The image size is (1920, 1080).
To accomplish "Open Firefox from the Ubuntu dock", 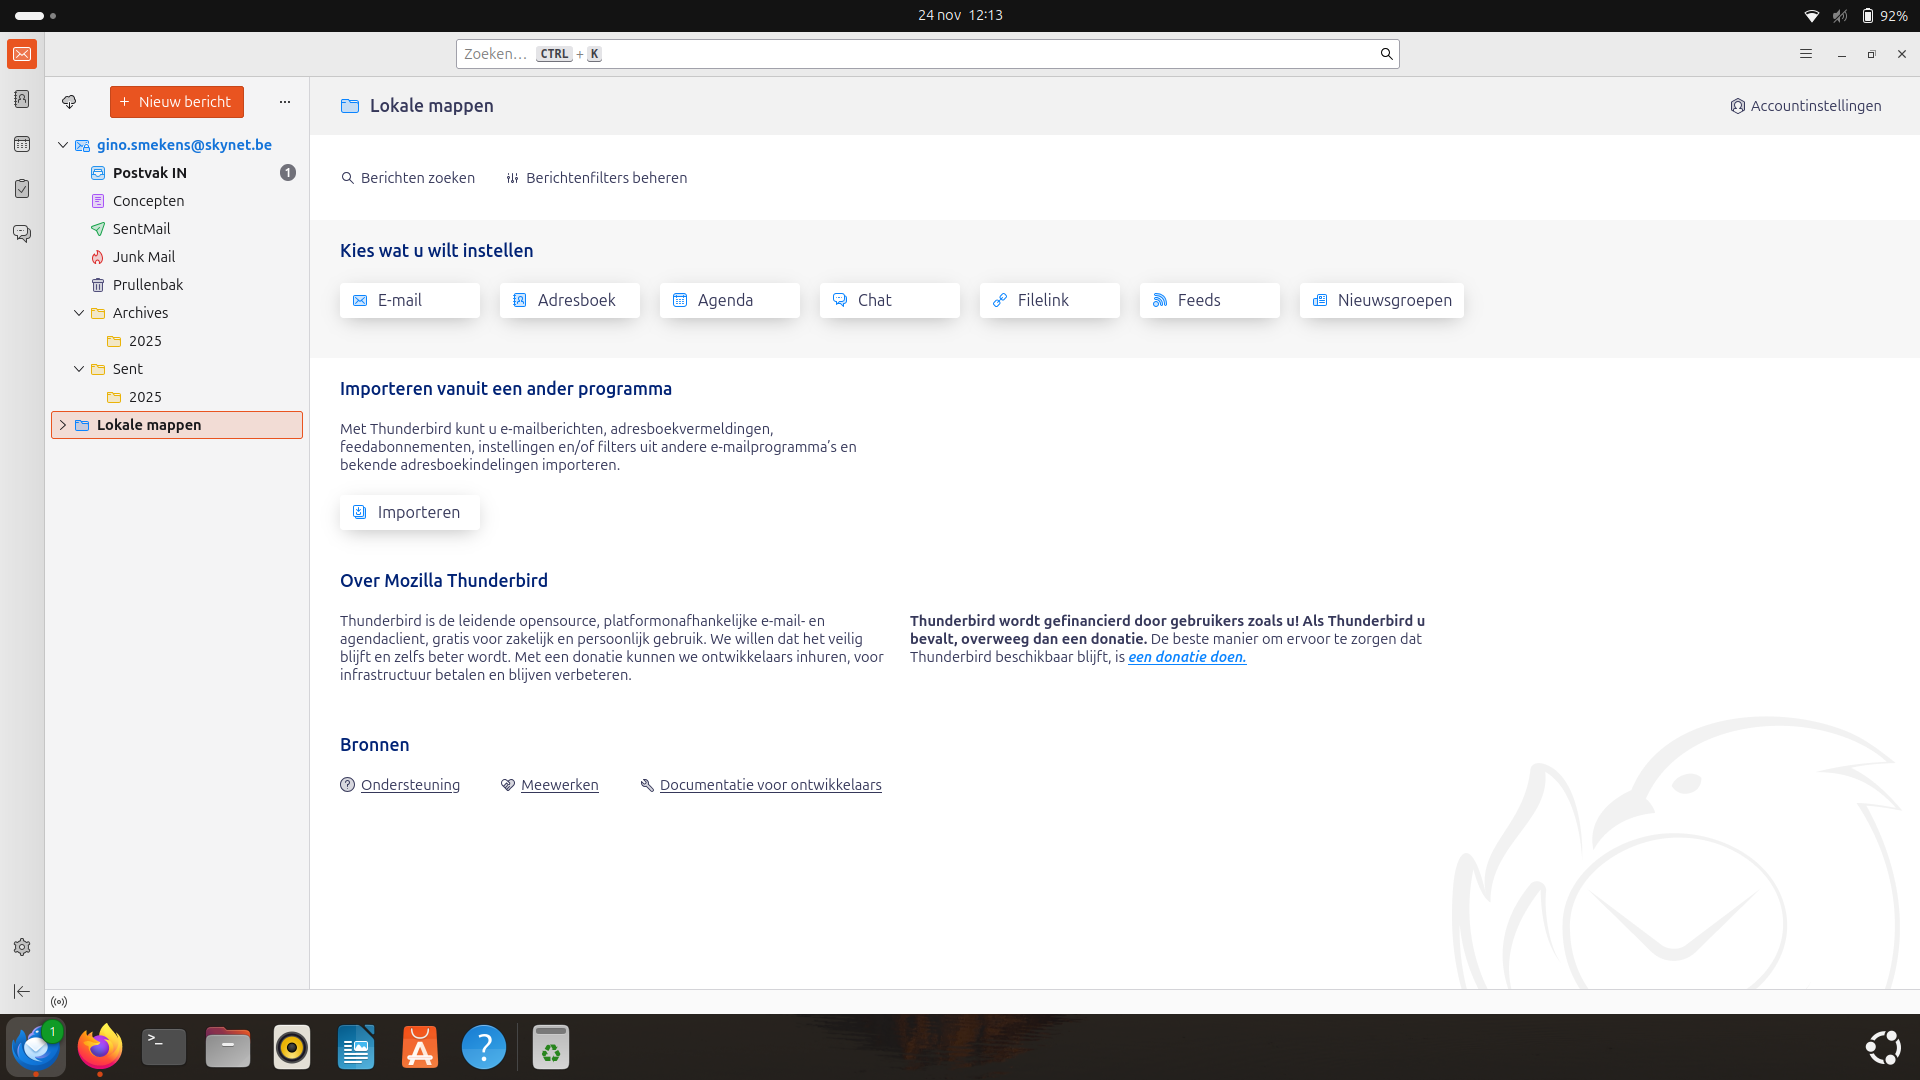I will [100, 1047].
